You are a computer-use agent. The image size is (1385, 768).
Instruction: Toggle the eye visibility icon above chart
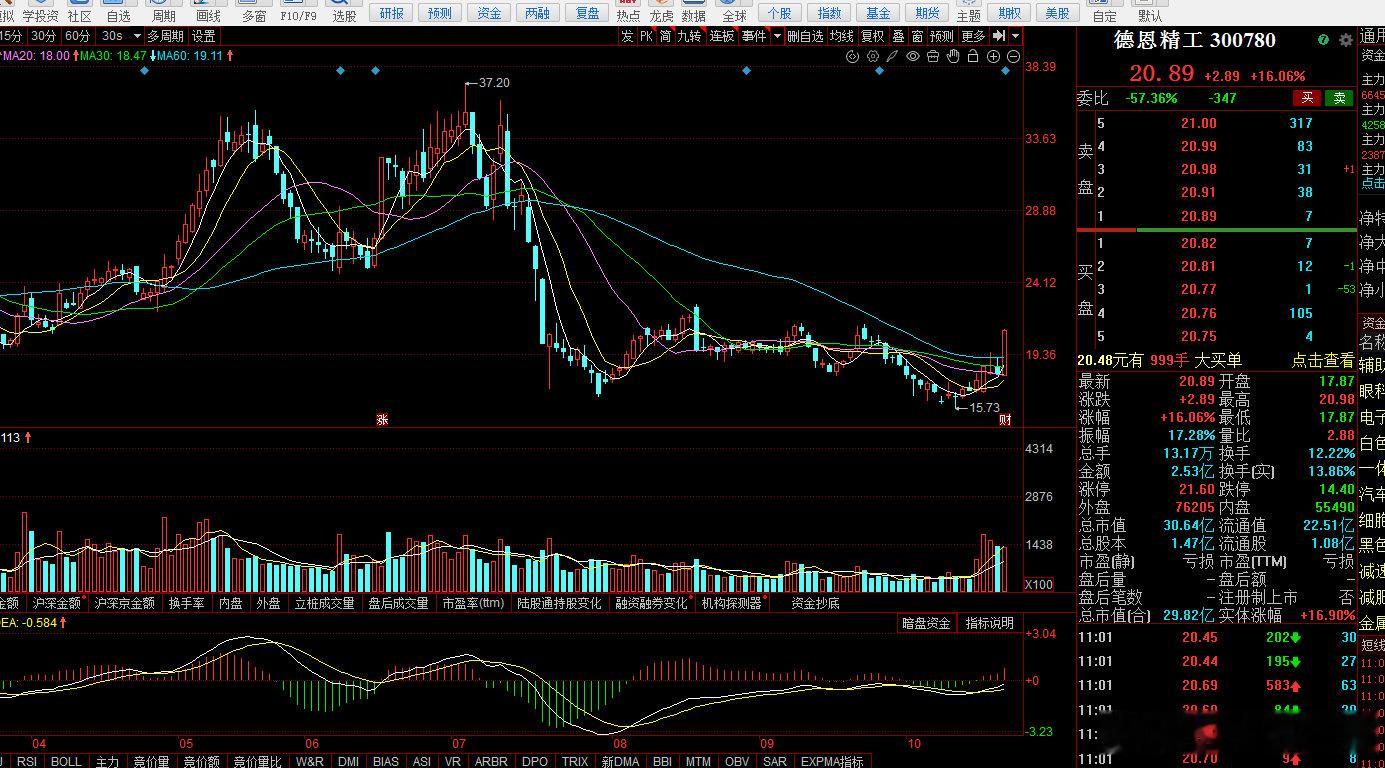[x=913, y=57]
